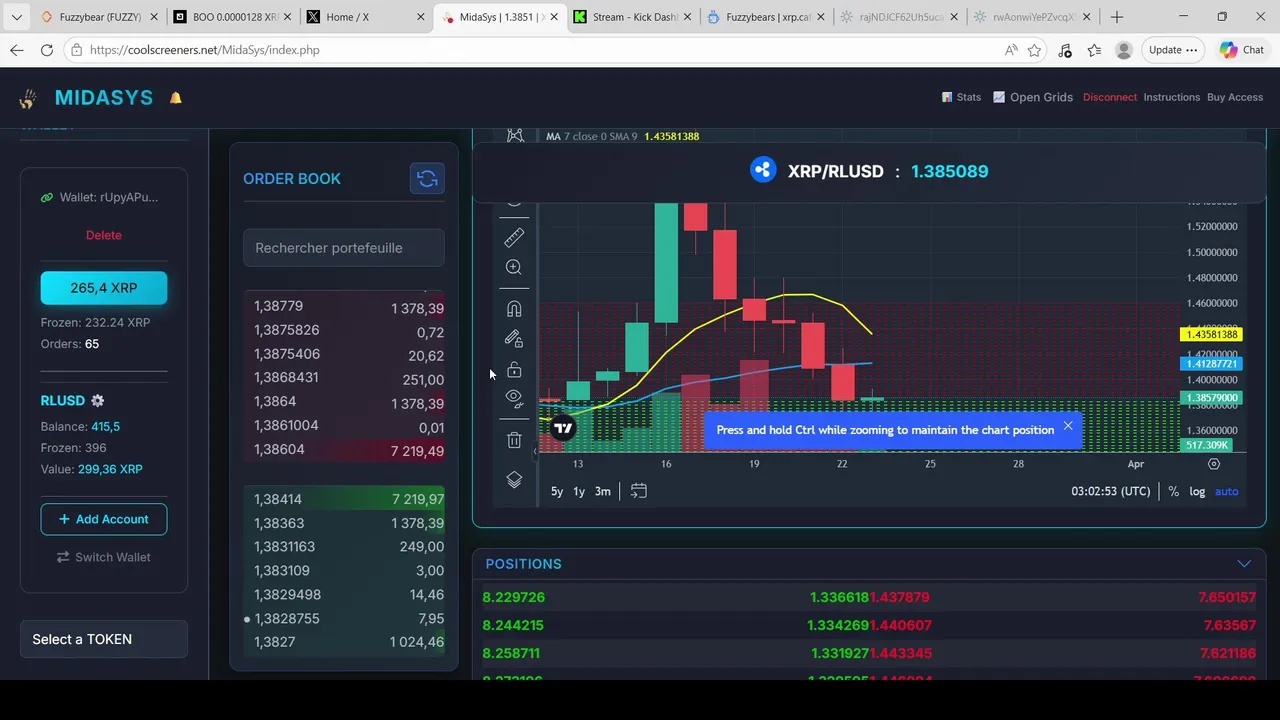Open the Object Tree layers icon
The image size is (1280, 720).
click(x=514, y=480)
